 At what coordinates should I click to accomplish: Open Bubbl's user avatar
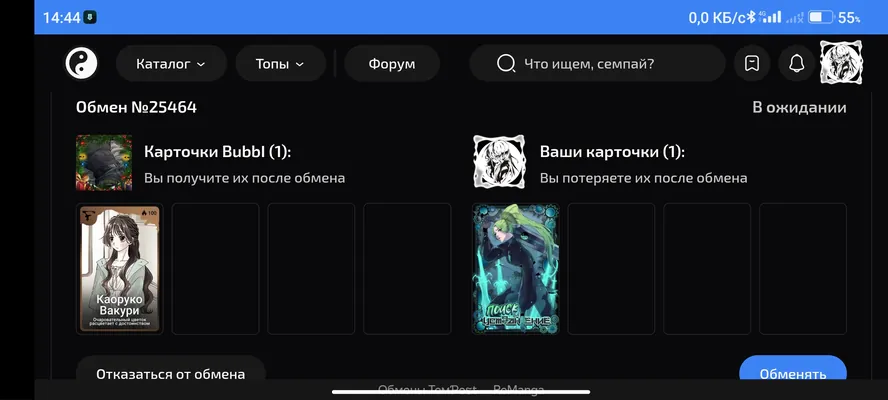[104, 163]
